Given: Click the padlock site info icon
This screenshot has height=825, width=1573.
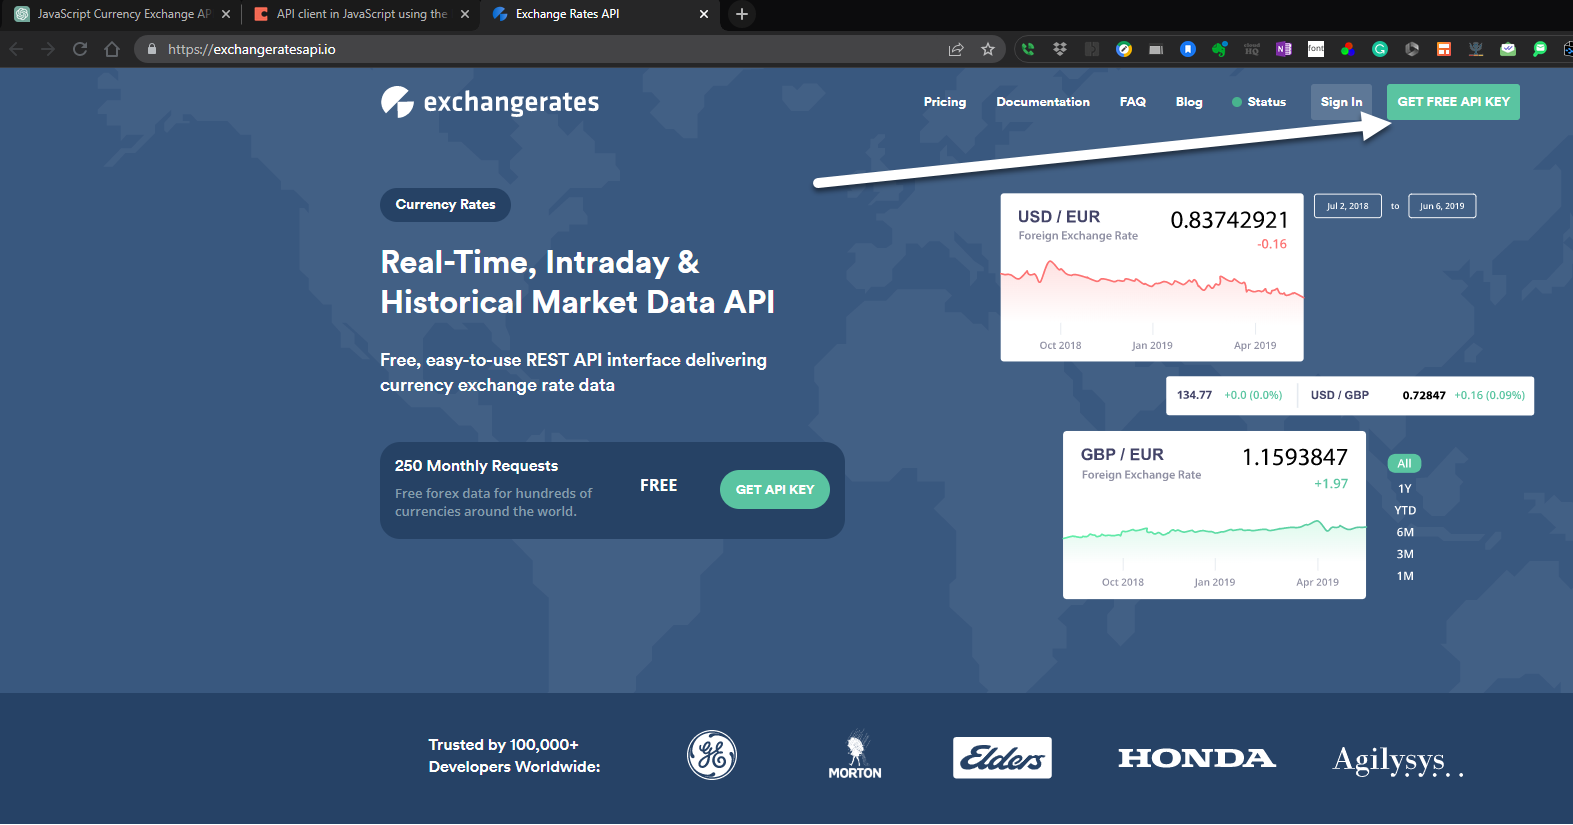Looking at the screenshot, I should (152, 49).
